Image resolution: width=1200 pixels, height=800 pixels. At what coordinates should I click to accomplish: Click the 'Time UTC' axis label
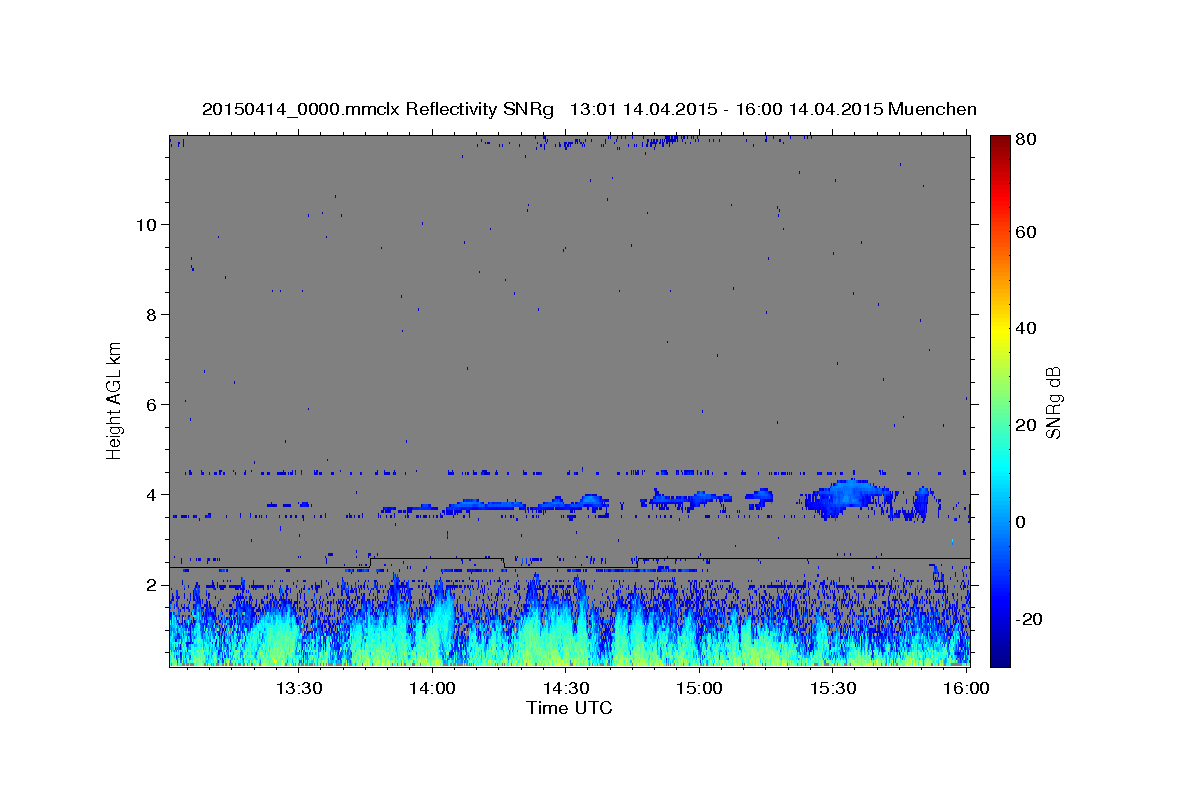tap(569, 708)
